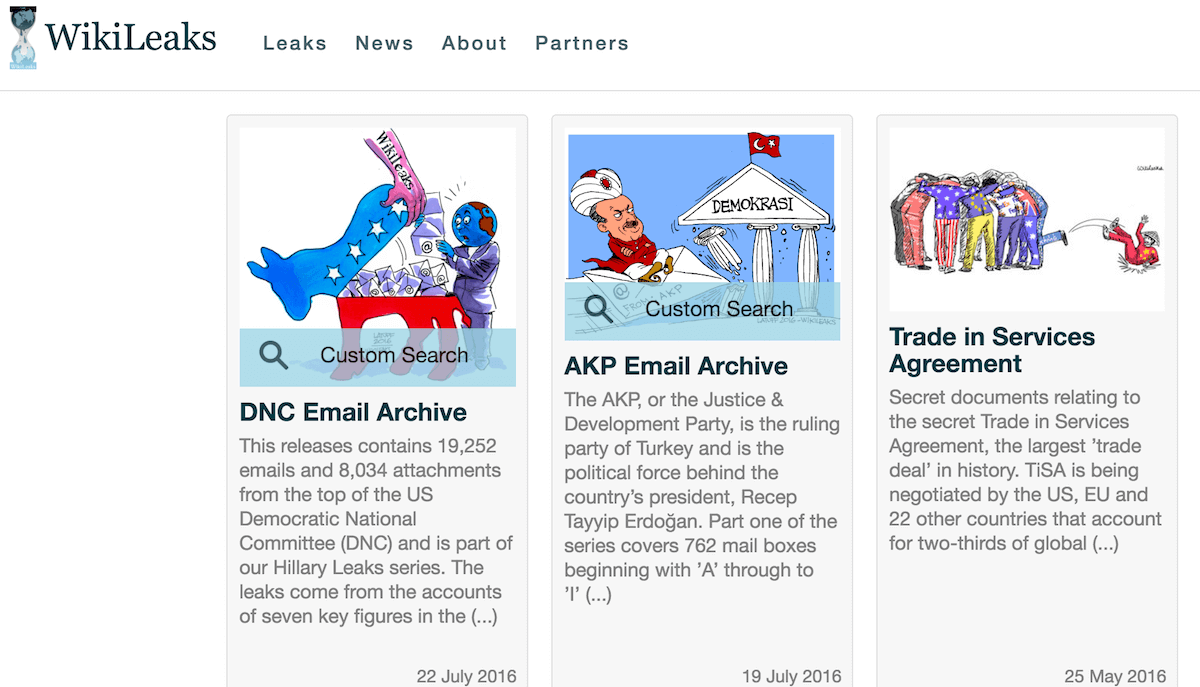Open the Trade in Services huddle cartoon
This screenshot has height=687, width=1200.
click(1027, 218)
